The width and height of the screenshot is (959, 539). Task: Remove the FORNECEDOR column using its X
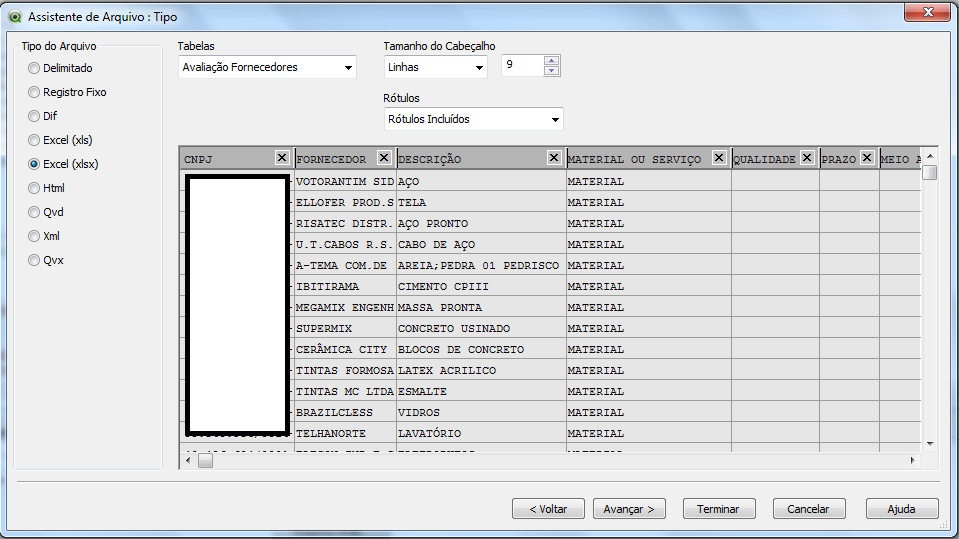(x=384, y=158)
